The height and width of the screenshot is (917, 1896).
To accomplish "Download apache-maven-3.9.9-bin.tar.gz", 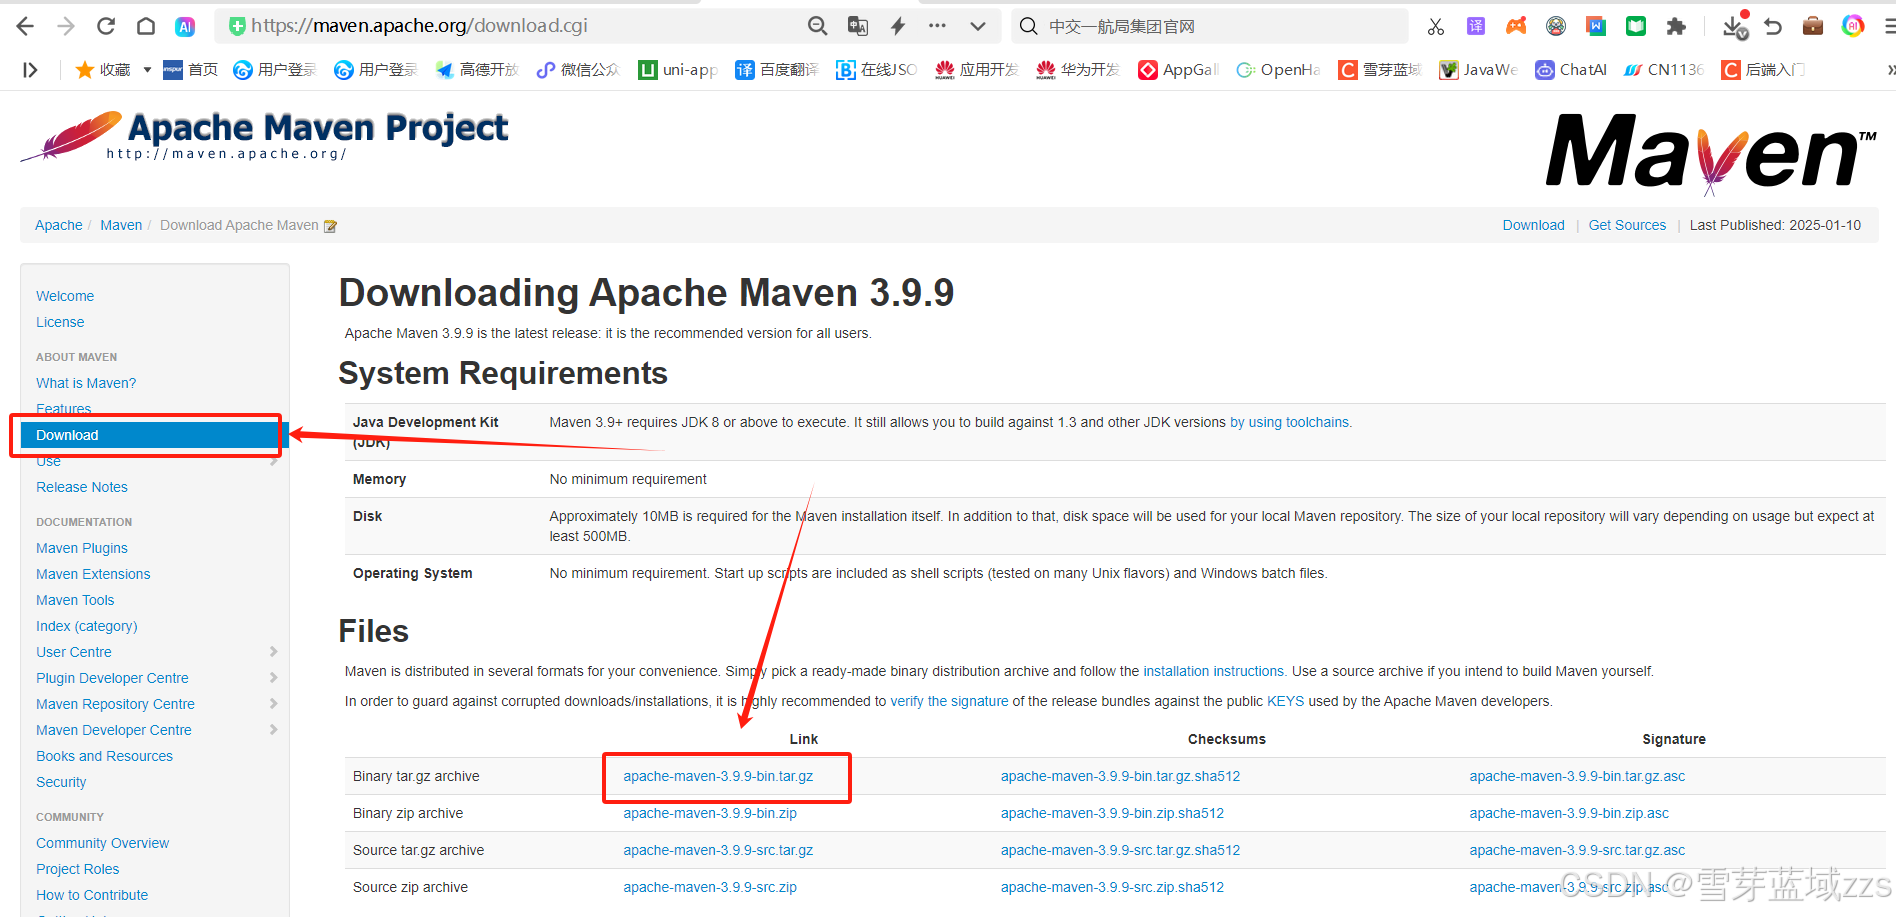I will pos(718,776).
